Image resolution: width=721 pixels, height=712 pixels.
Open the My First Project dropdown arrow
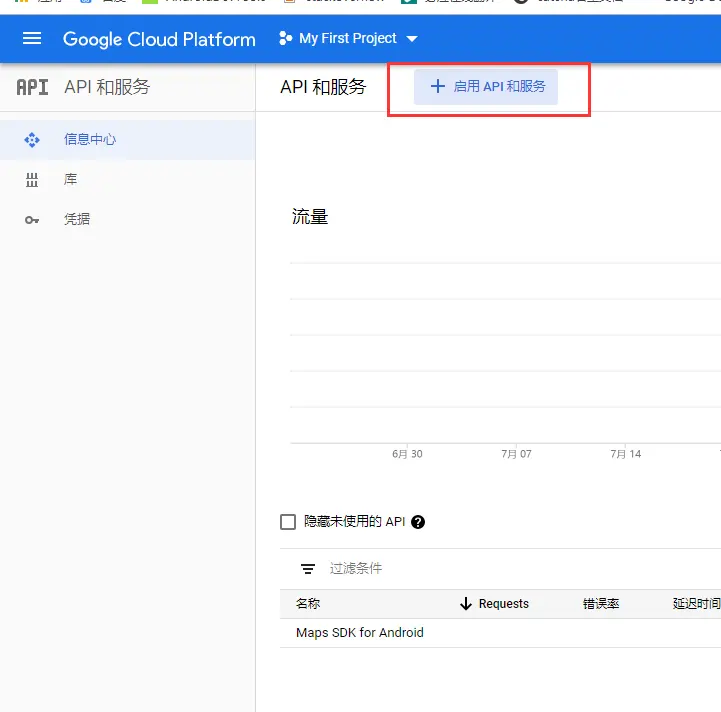(412, 39)
